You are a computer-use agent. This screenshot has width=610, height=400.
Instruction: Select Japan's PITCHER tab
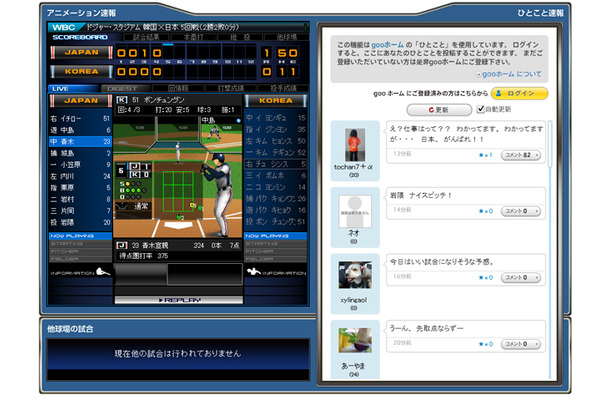(x=81, y=251)
